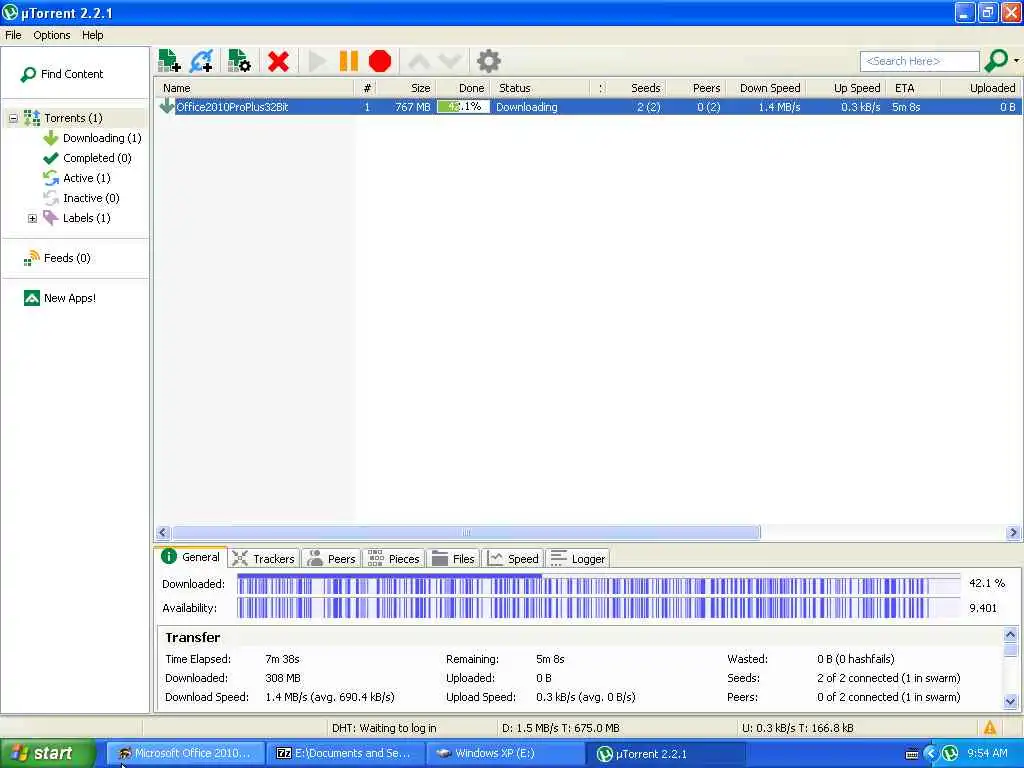The width and height of the screenshot is (1024, 768).
Task: Click the 42.1% progress bar in Done column
Action: [x=463, y=107]
